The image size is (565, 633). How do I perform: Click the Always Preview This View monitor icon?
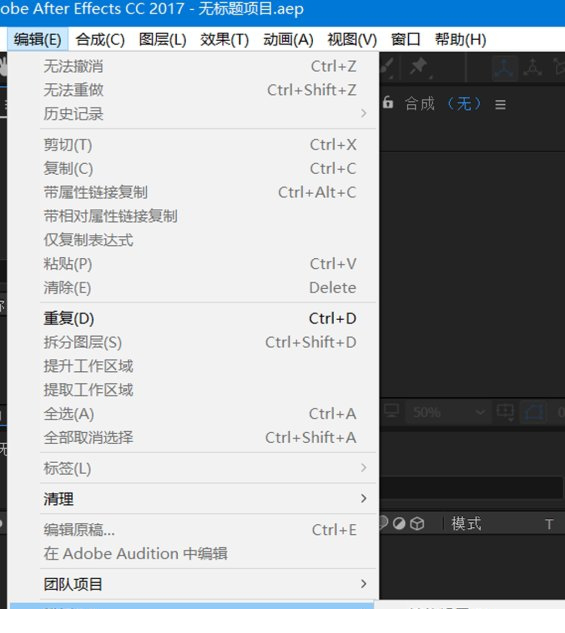[391, 412]
